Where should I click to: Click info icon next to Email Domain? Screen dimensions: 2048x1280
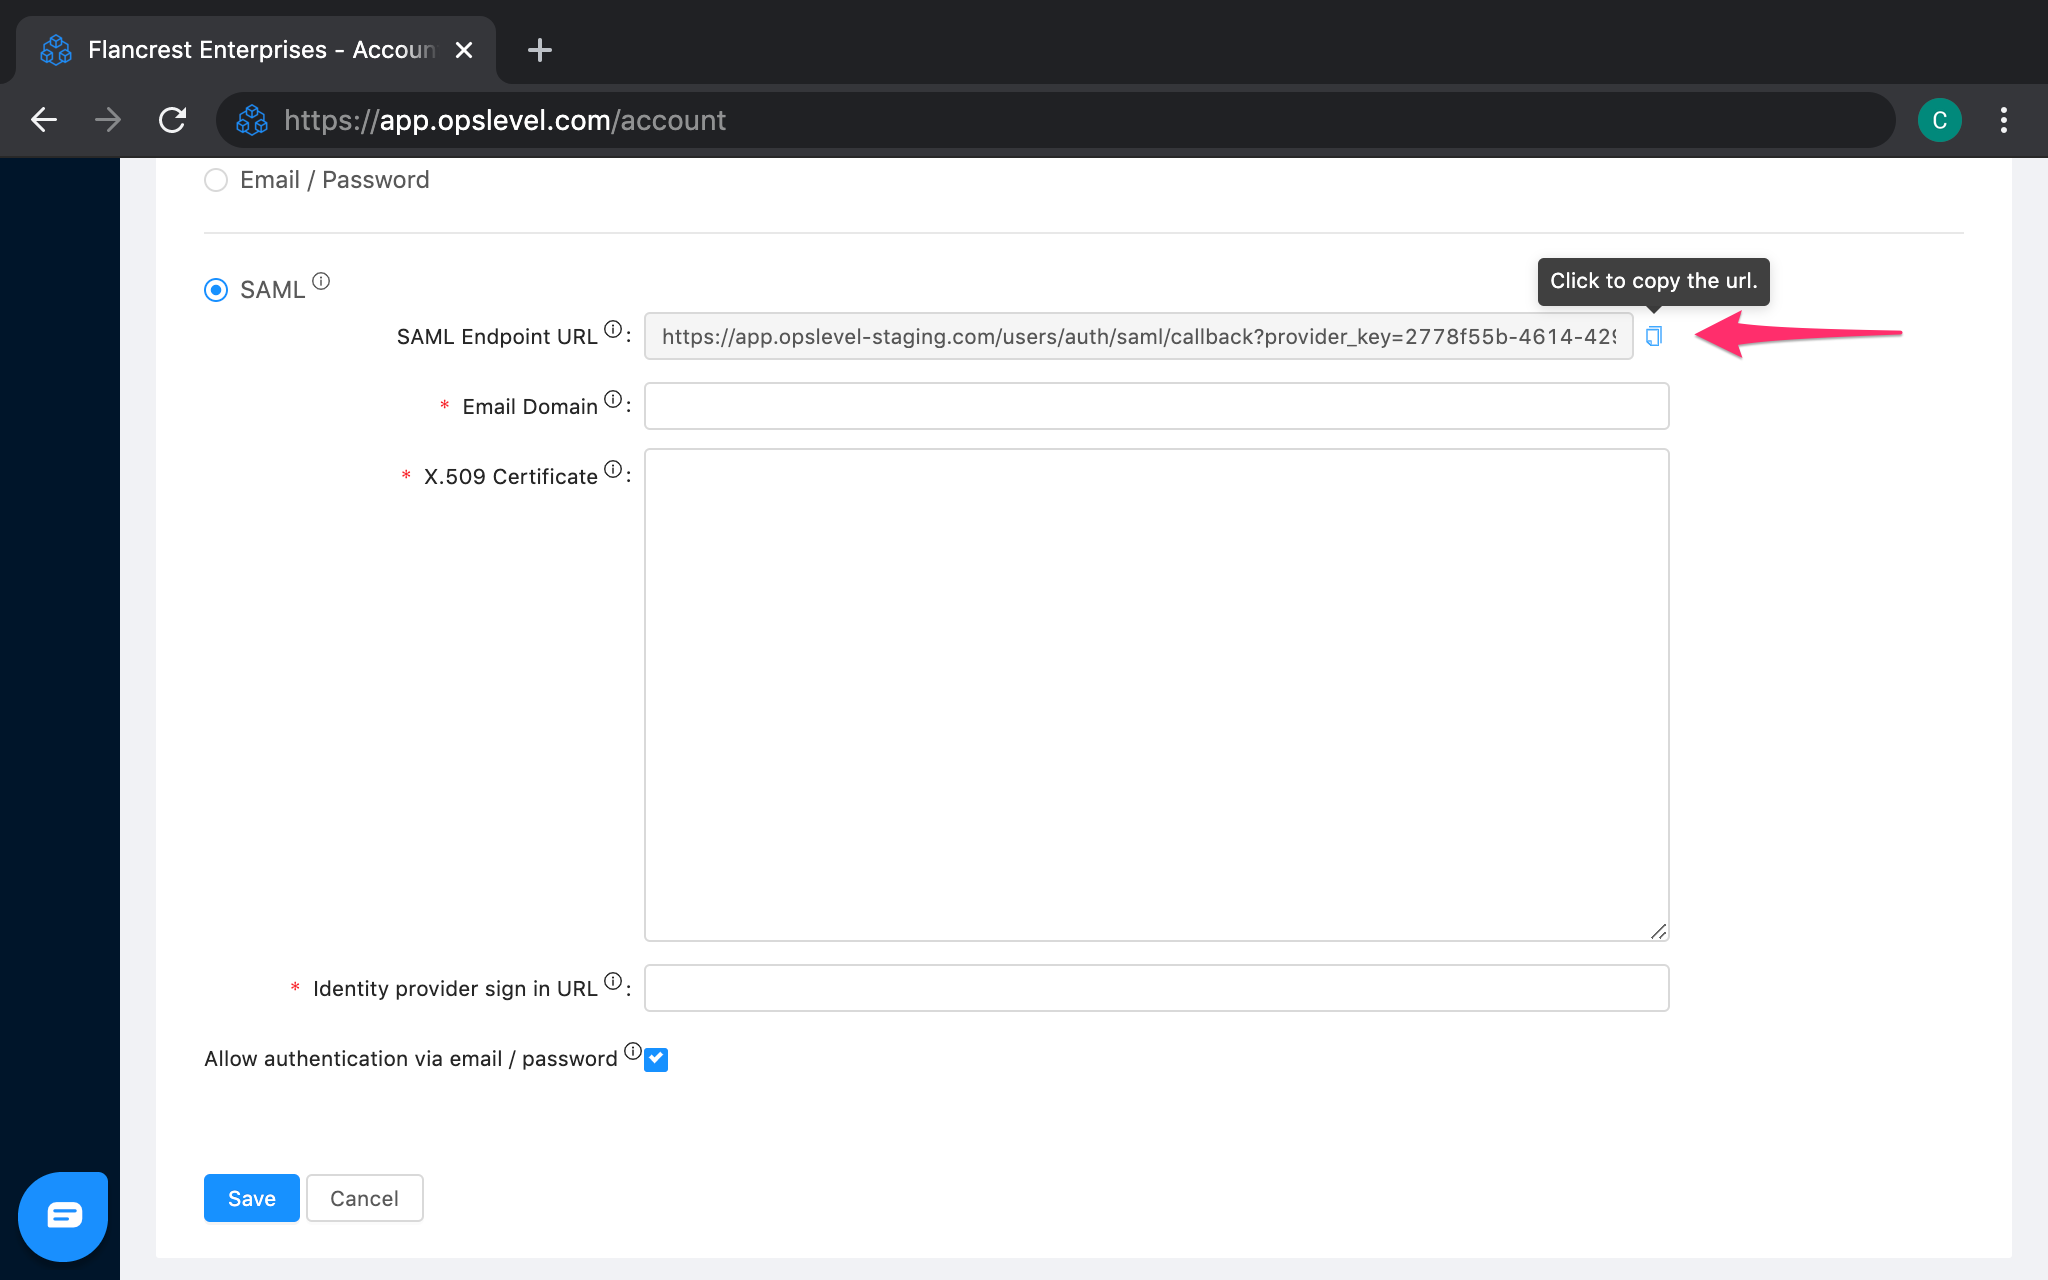click(613, 399)
